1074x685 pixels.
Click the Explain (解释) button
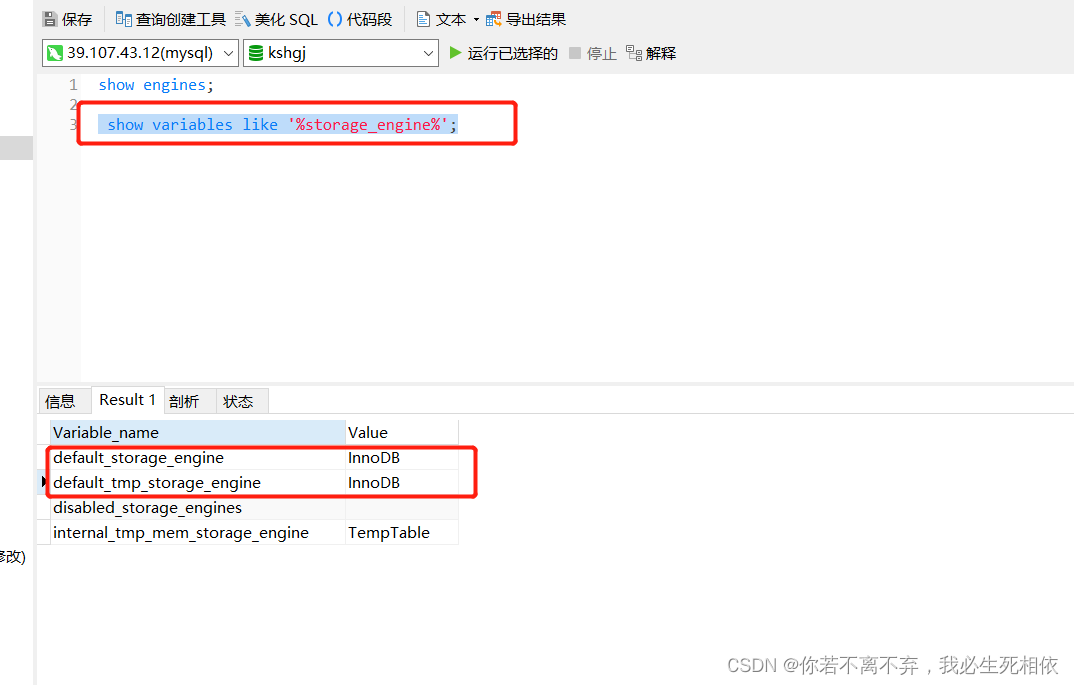(651, 53)
